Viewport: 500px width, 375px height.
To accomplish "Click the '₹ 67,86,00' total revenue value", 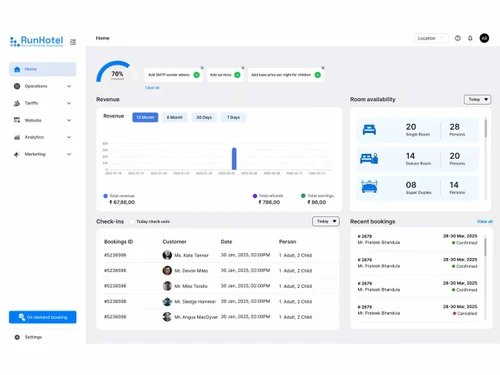I will [122, 202].
